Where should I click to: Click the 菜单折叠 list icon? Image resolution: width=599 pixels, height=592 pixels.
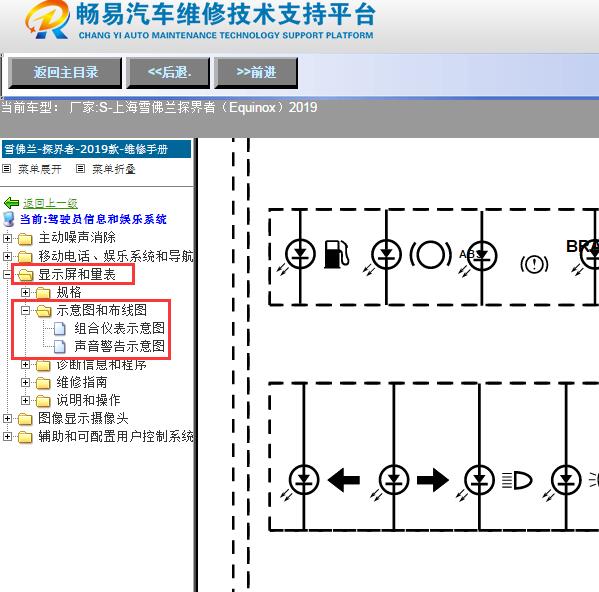[x=80, y=168]
